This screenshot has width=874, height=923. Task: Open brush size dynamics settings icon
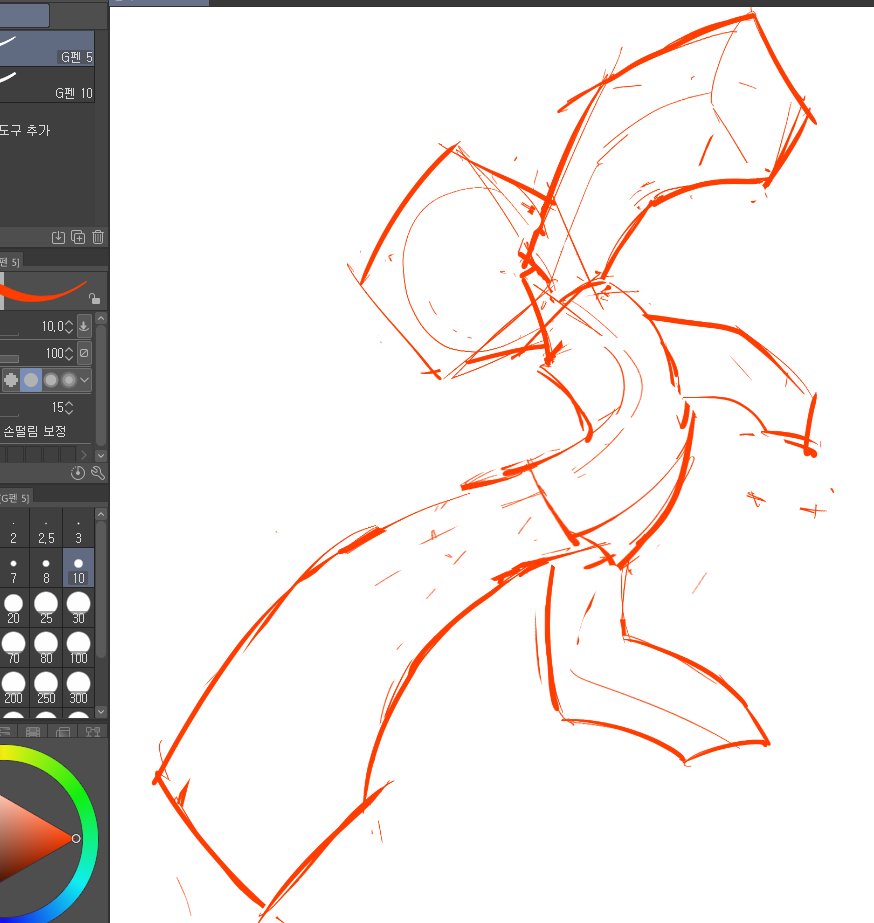pyautogui.click(x=84, y=326)
